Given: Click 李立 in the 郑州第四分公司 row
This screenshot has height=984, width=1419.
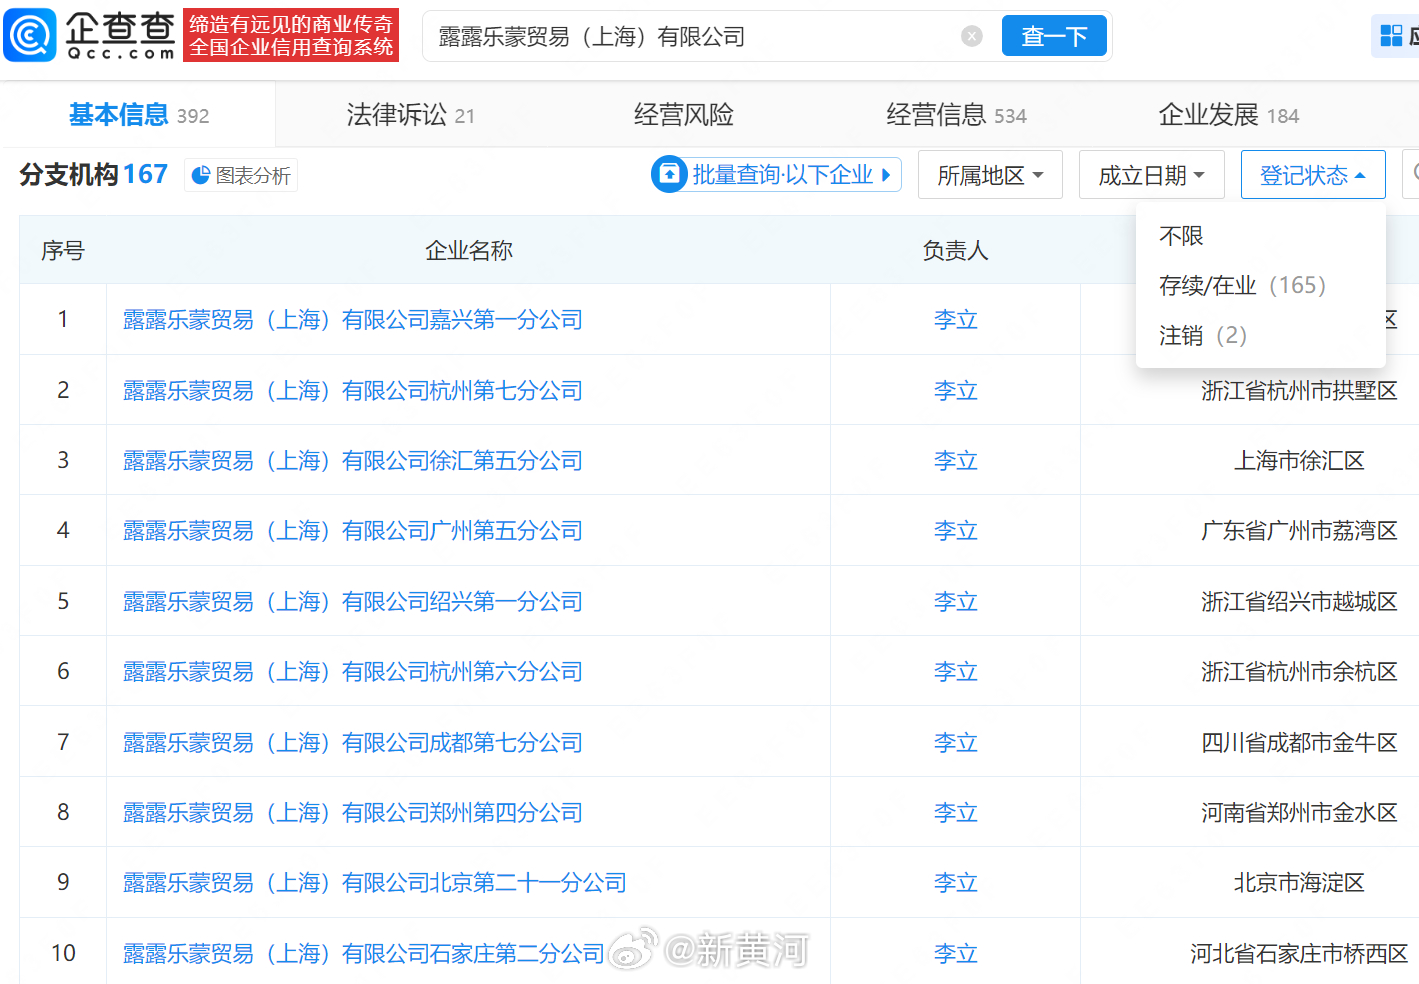Looking at the screenshot, I should pos(955,813).
